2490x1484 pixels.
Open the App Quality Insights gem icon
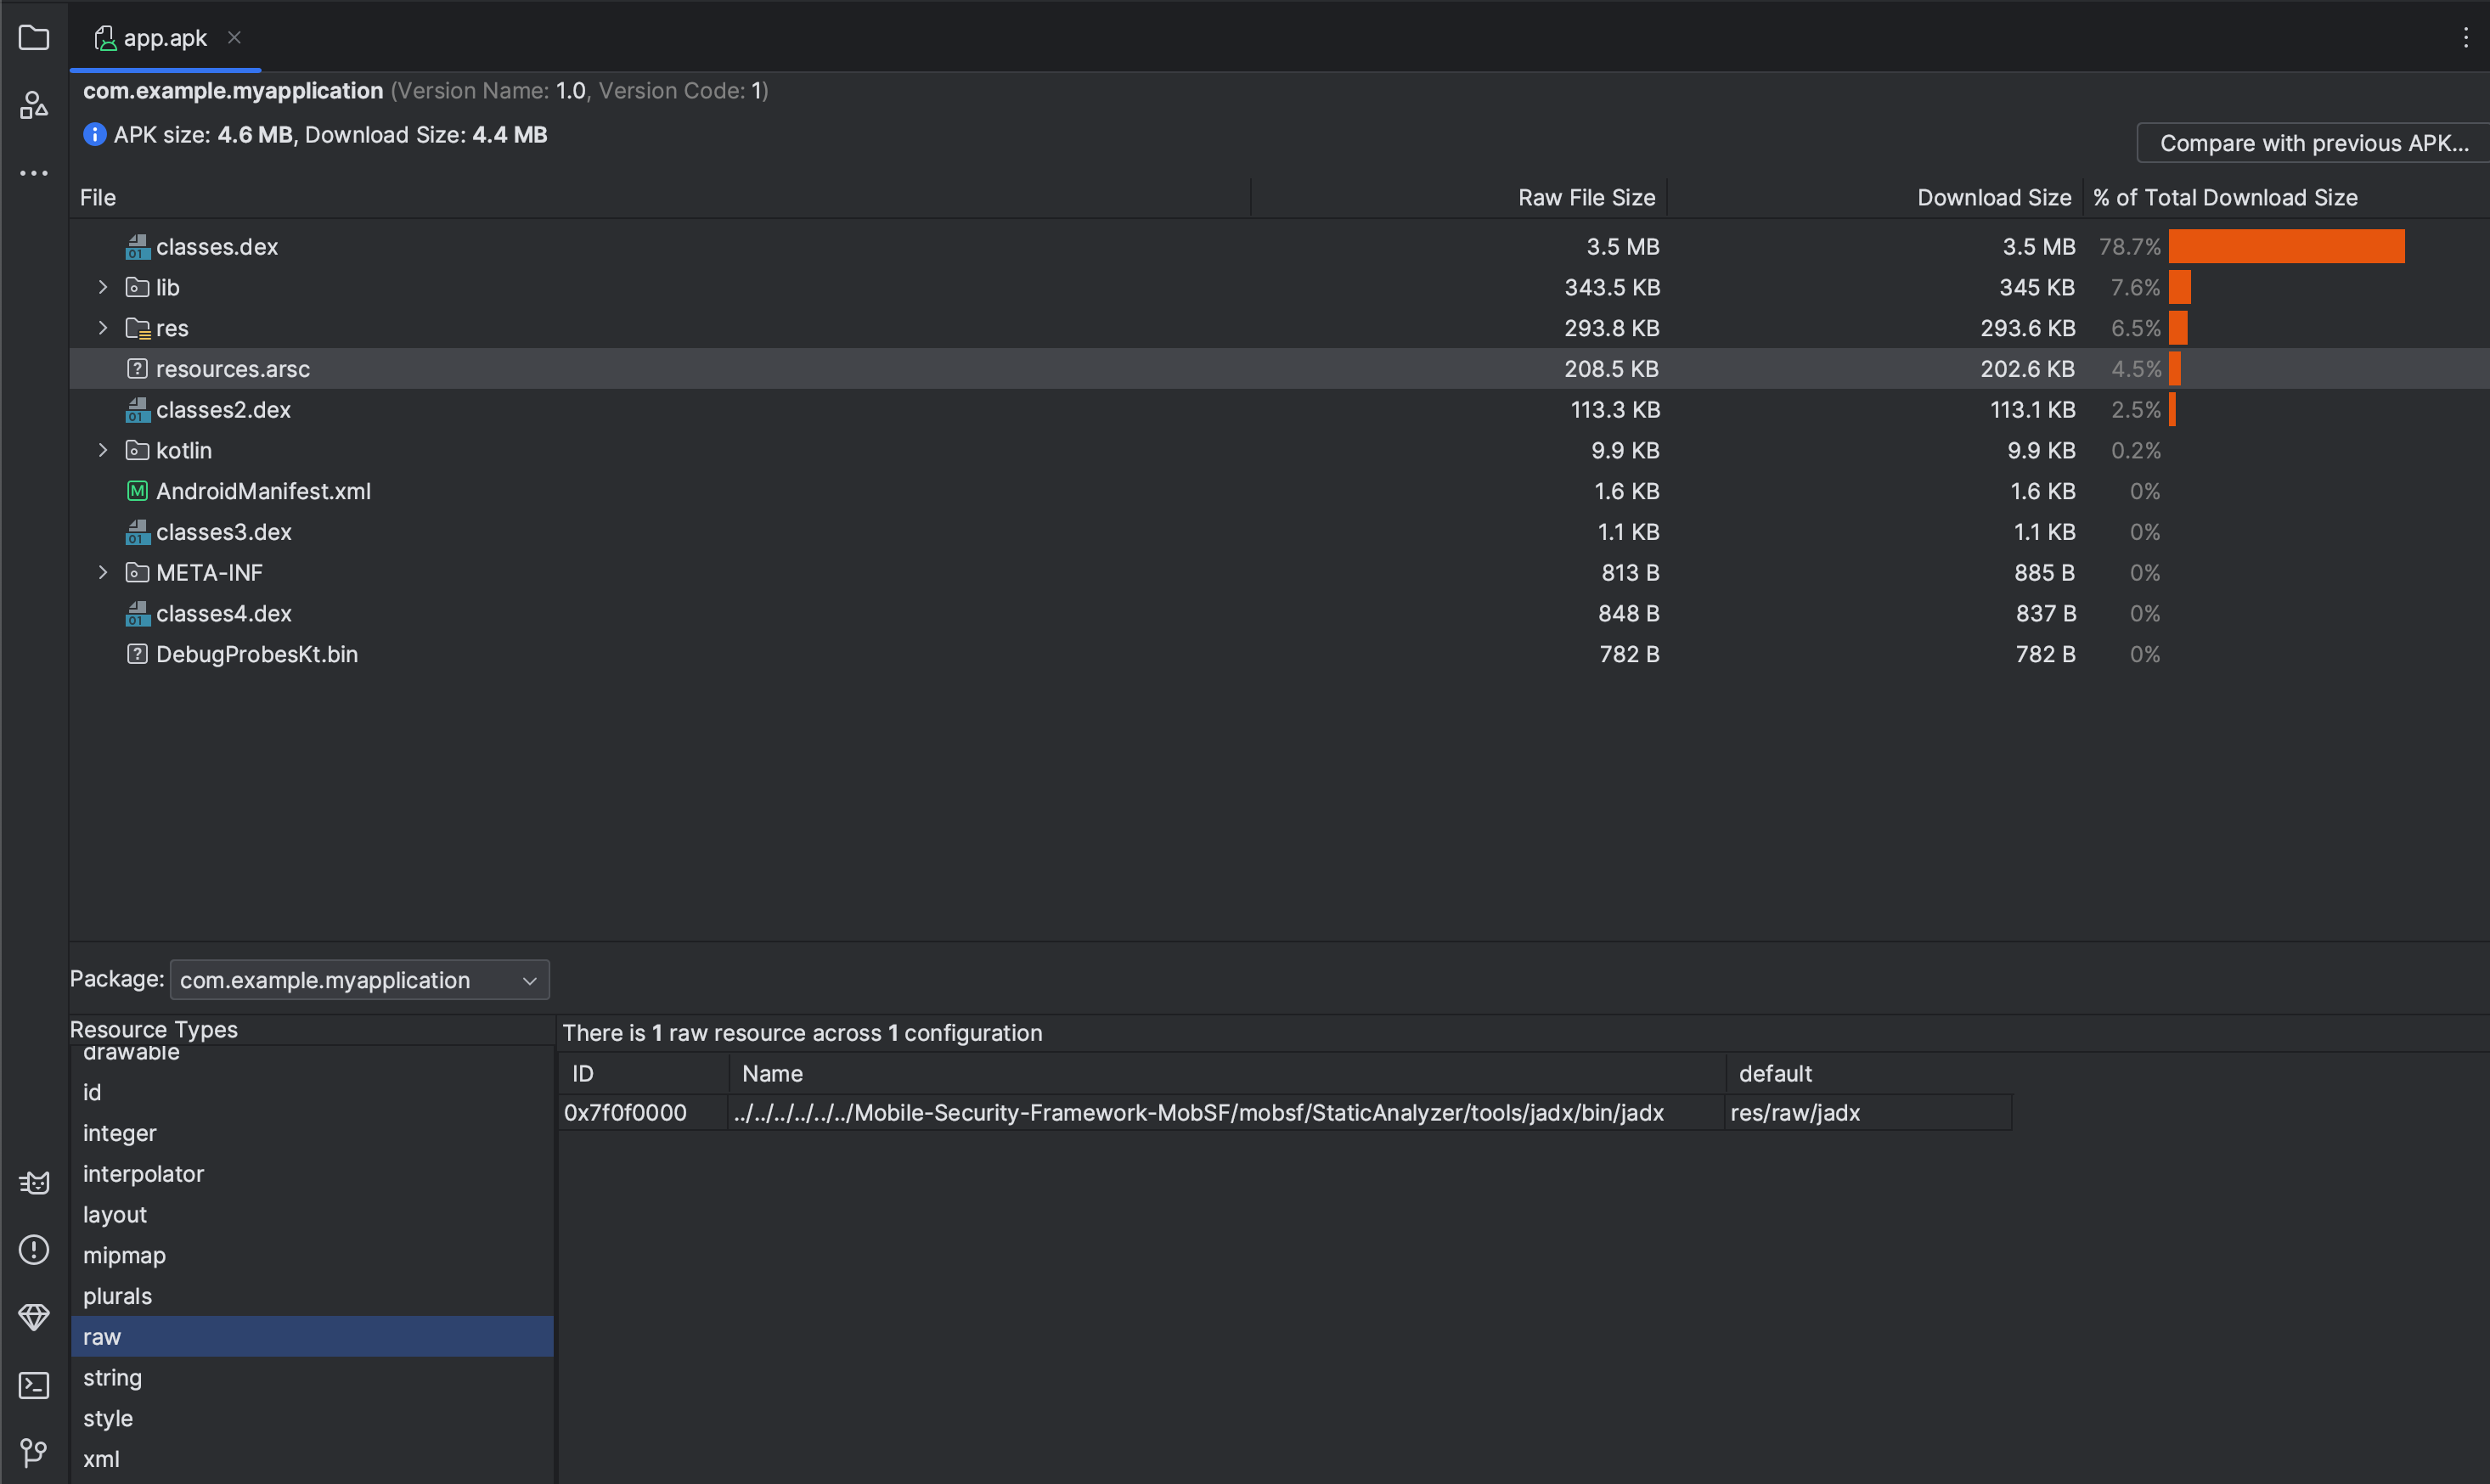[x=34, y=1317]
